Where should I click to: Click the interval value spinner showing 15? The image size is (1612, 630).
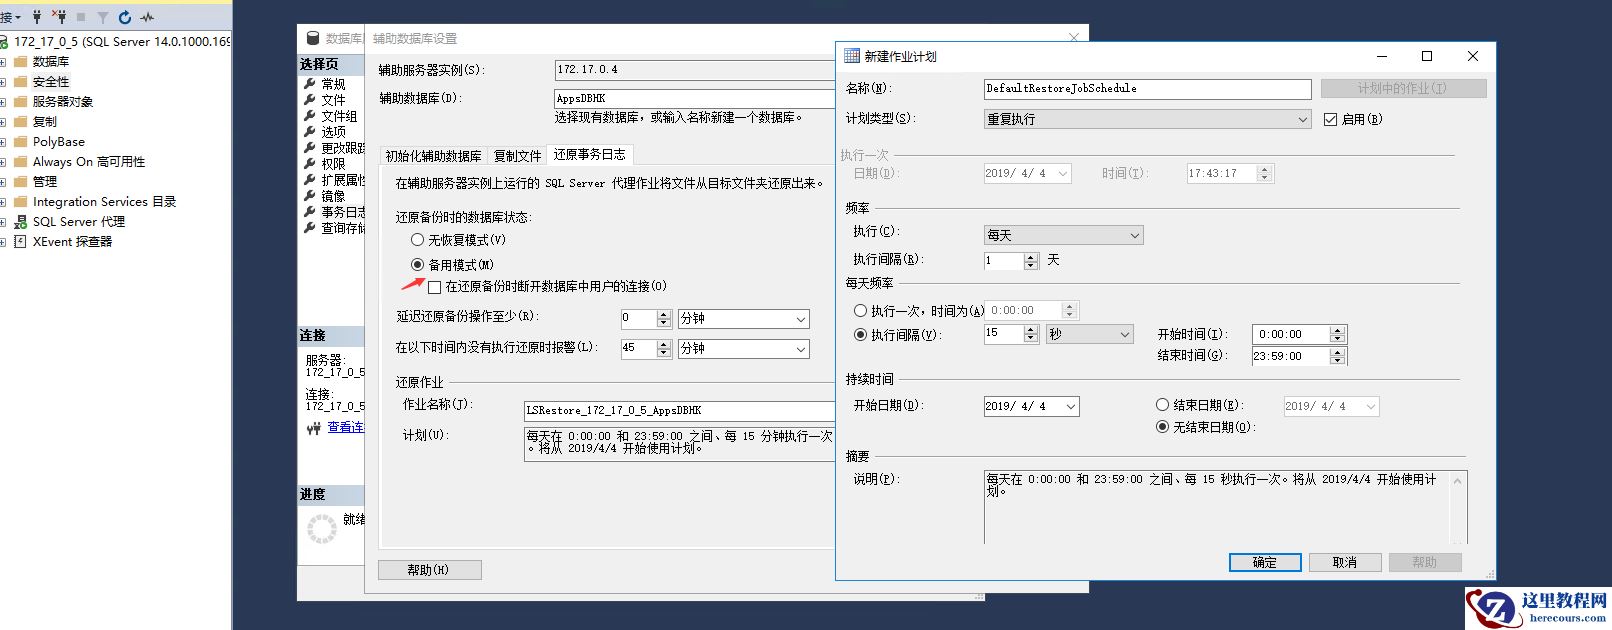click(1031, 334)
